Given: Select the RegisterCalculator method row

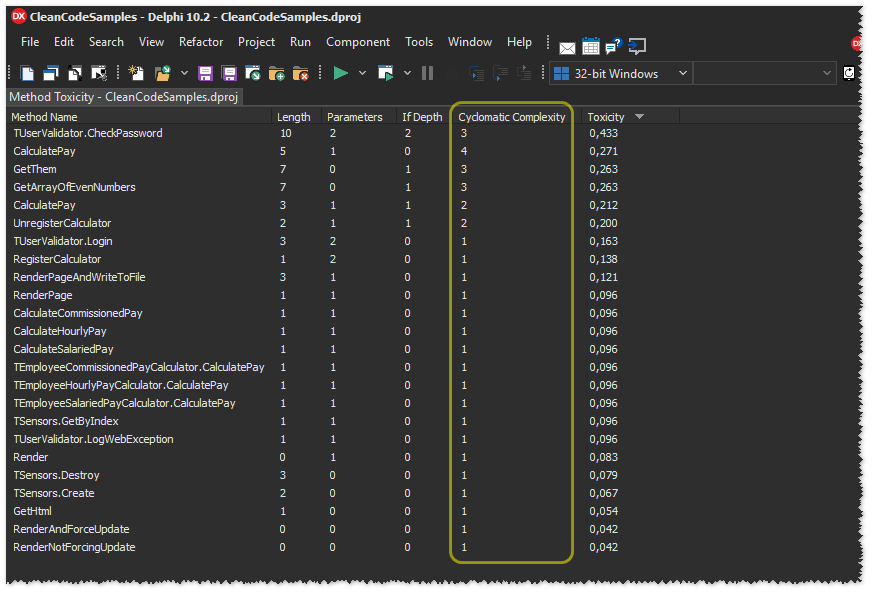Looking at the screenshot, I should [x=344, y=259].
